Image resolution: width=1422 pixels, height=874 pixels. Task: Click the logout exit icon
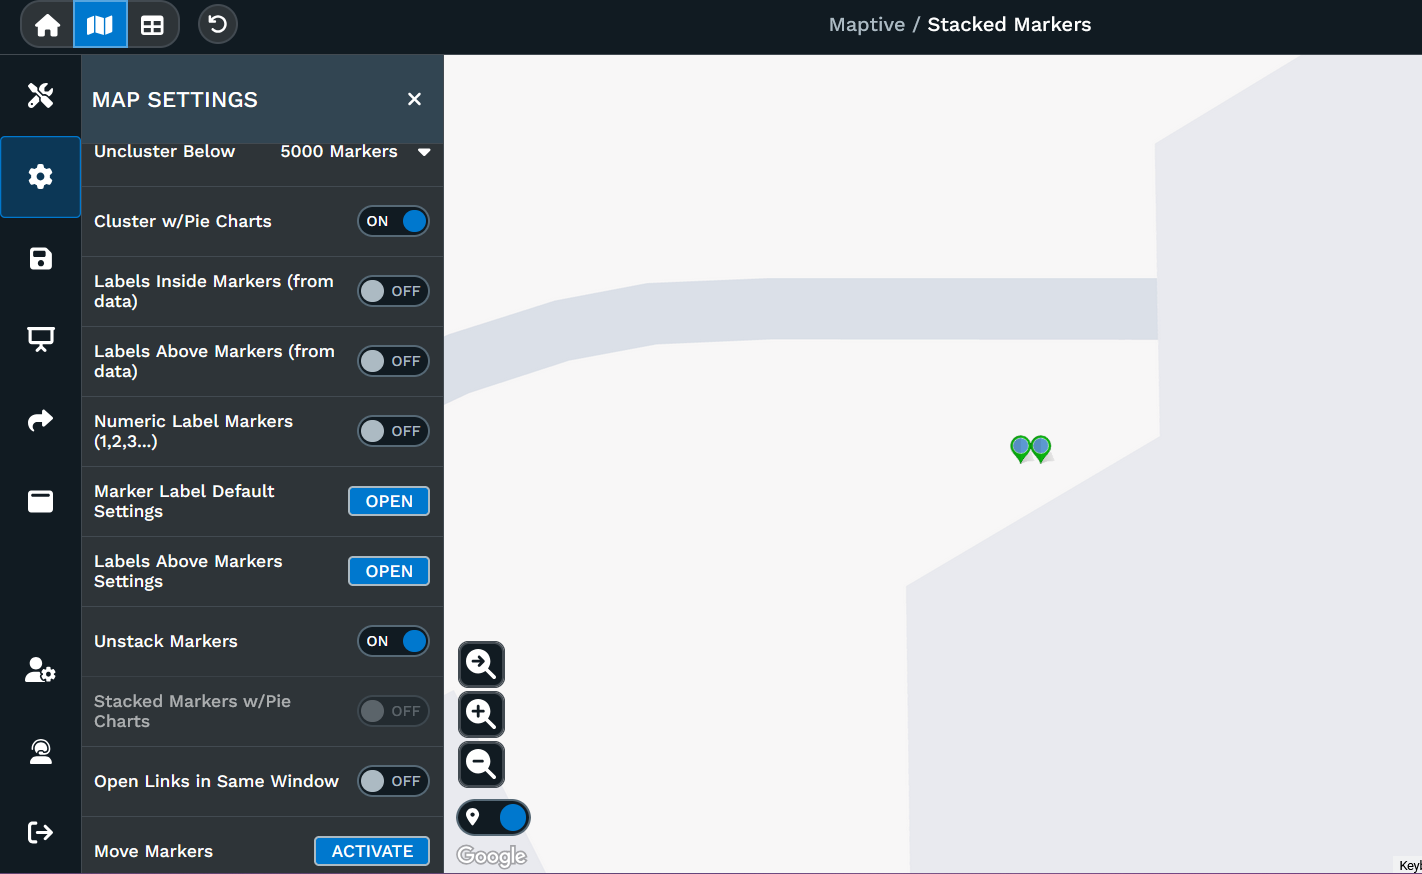[40, 832]
